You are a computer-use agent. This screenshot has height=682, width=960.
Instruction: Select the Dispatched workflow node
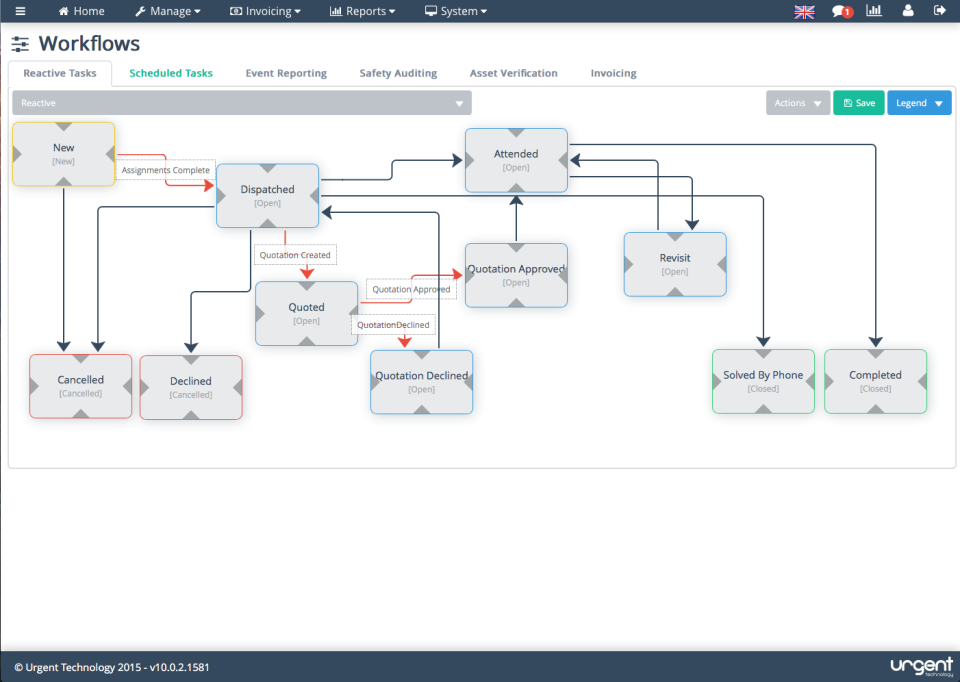[267, 195]
